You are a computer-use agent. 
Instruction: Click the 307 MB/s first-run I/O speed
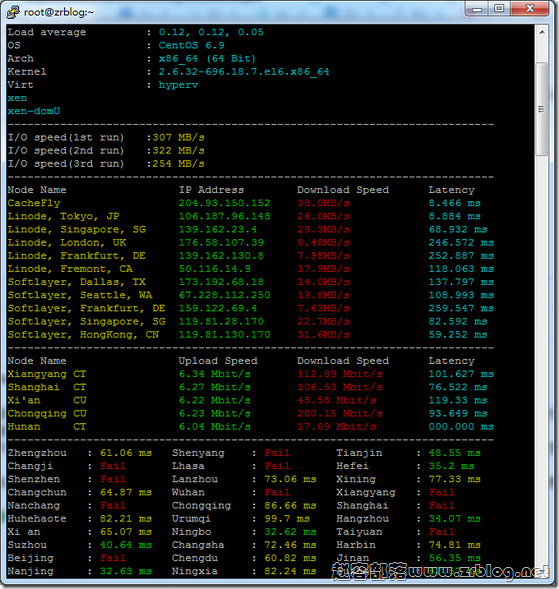pos(178,137)
